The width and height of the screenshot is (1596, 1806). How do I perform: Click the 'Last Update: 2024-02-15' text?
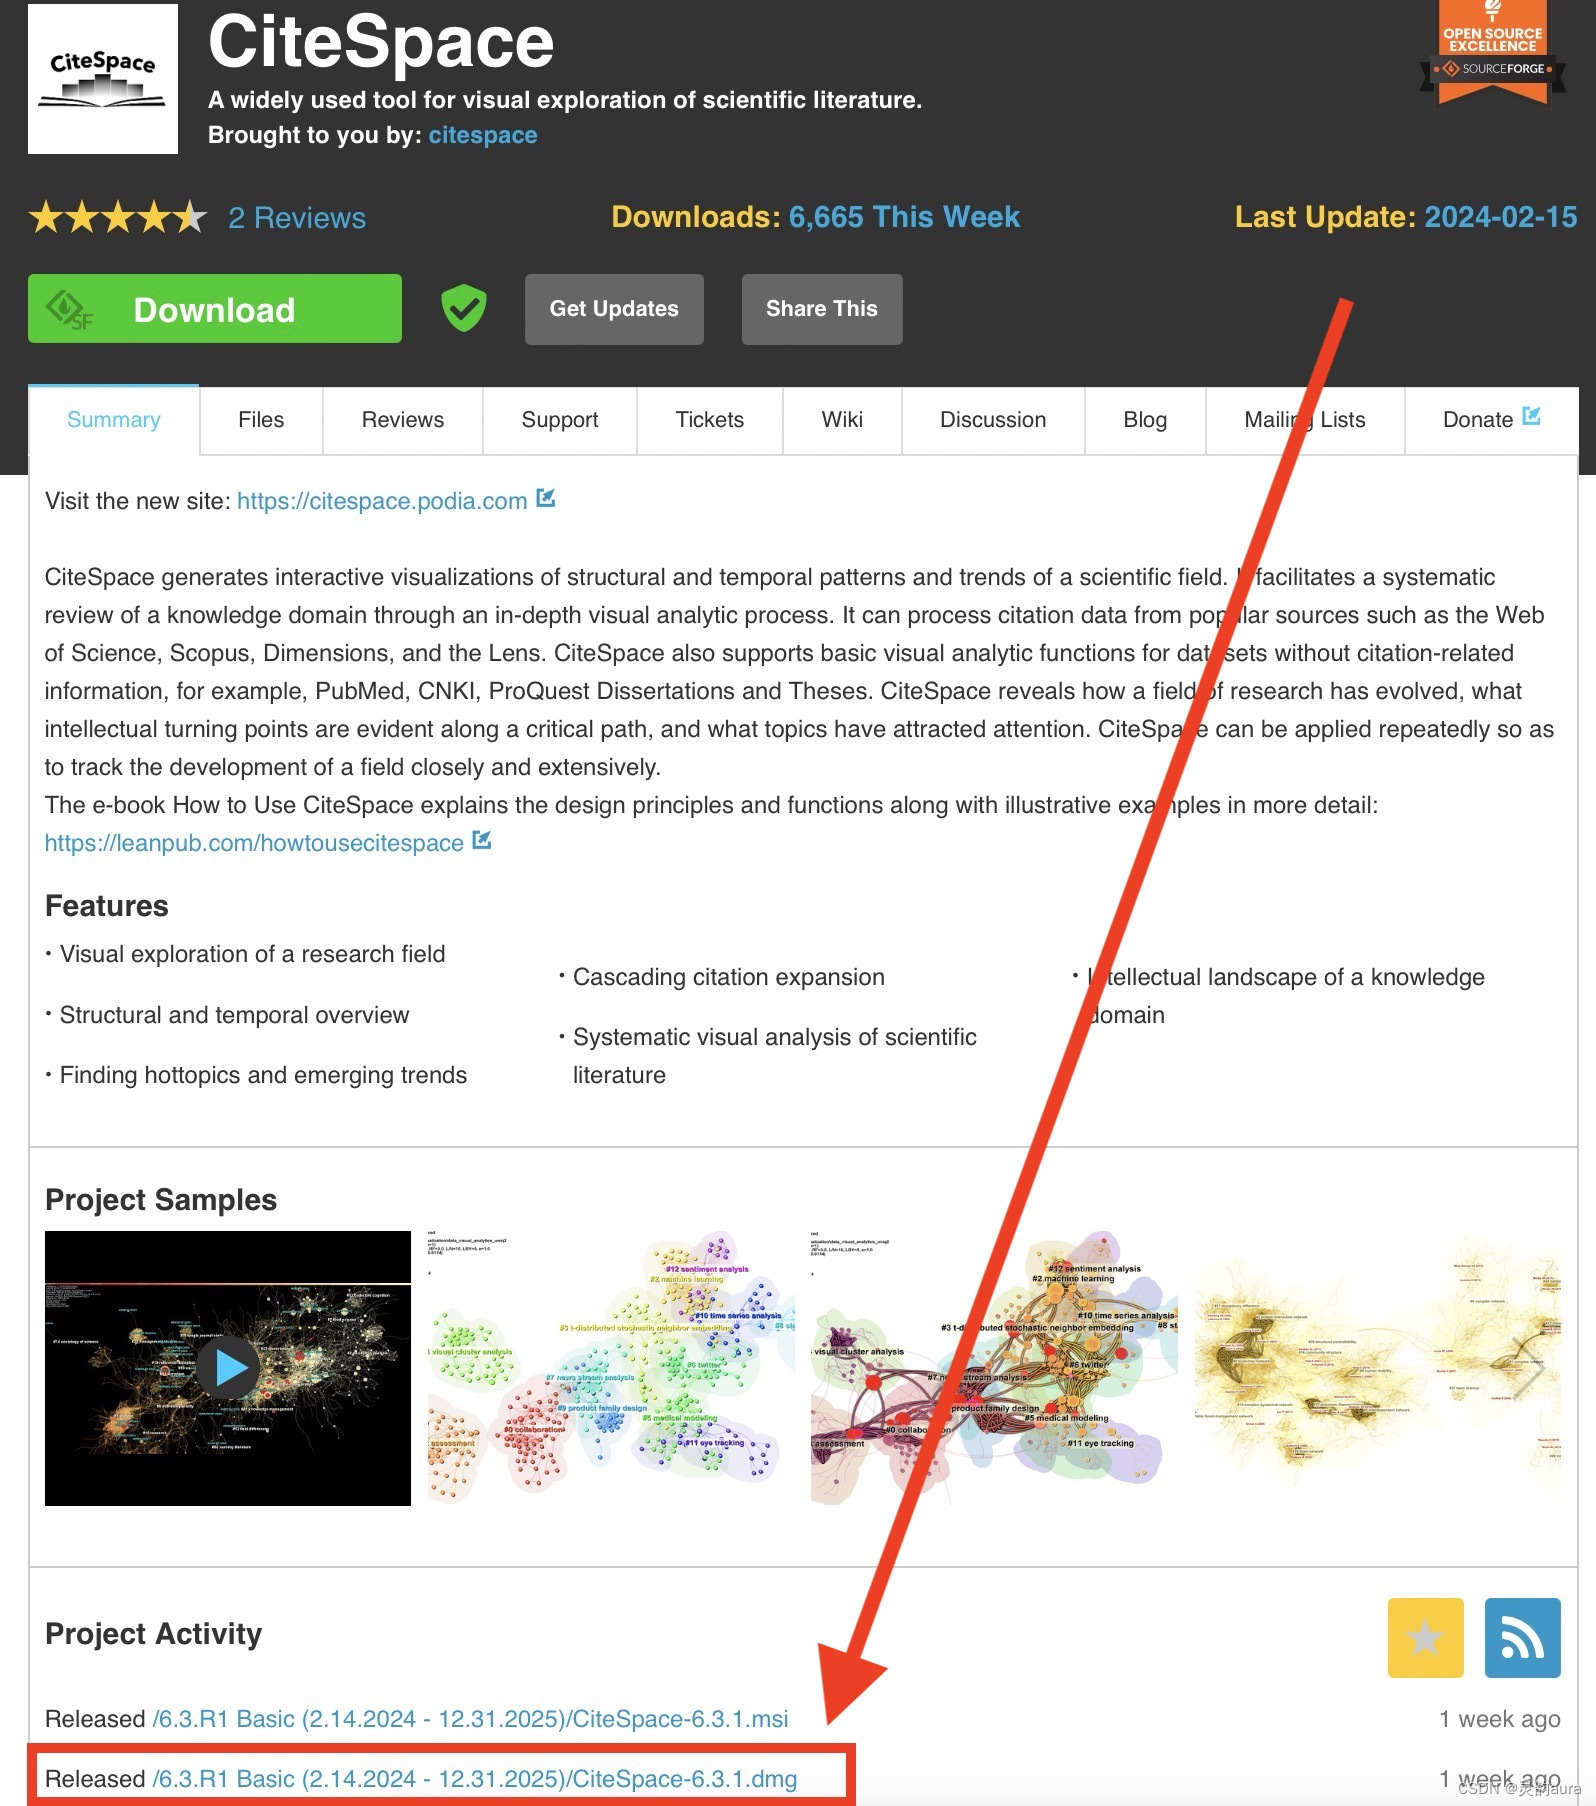click(x=1406, y=217)
